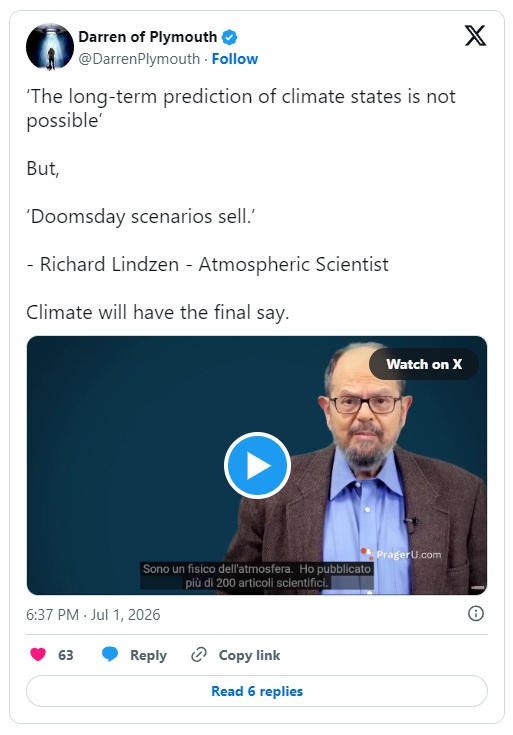This screenshot has width=513, height=735.
Task: Click the blue reply bubble icon
Action: point(110,654)
